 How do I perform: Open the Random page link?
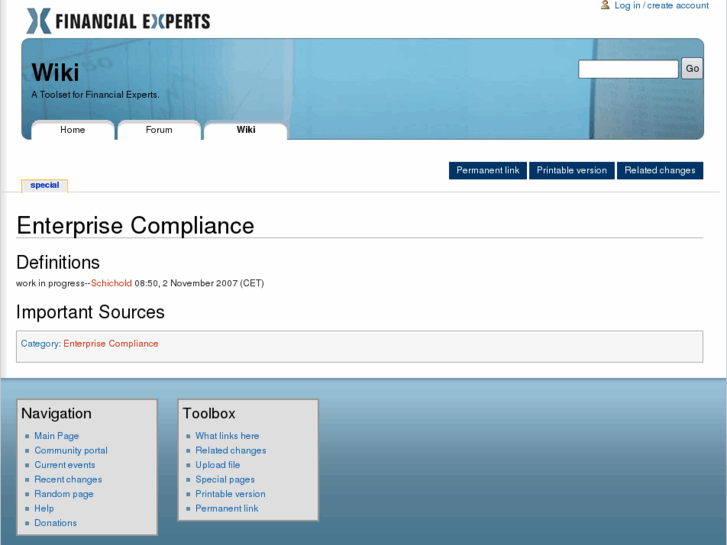64,494
